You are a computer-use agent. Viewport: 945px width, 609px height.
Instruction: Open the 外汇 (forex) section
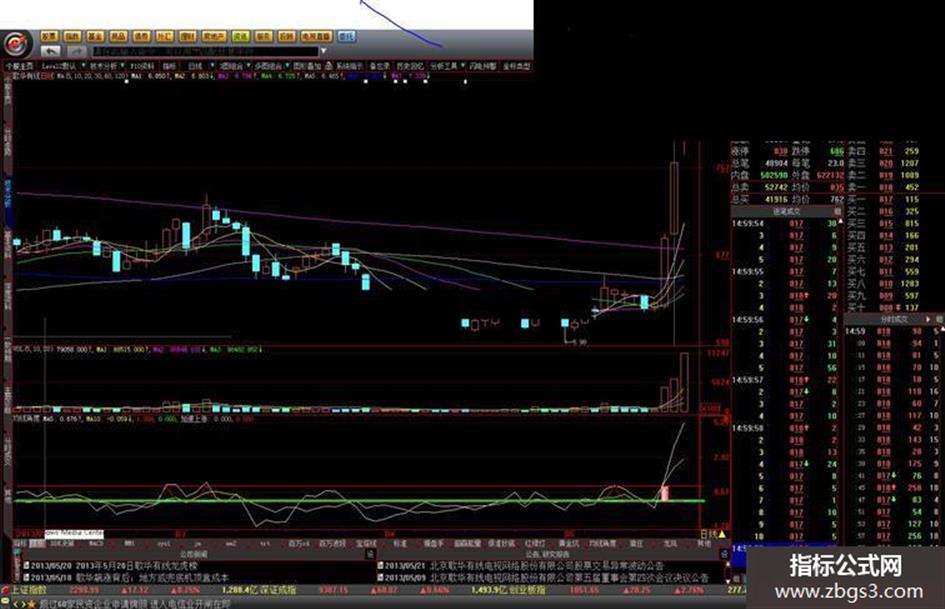[165, 37]
